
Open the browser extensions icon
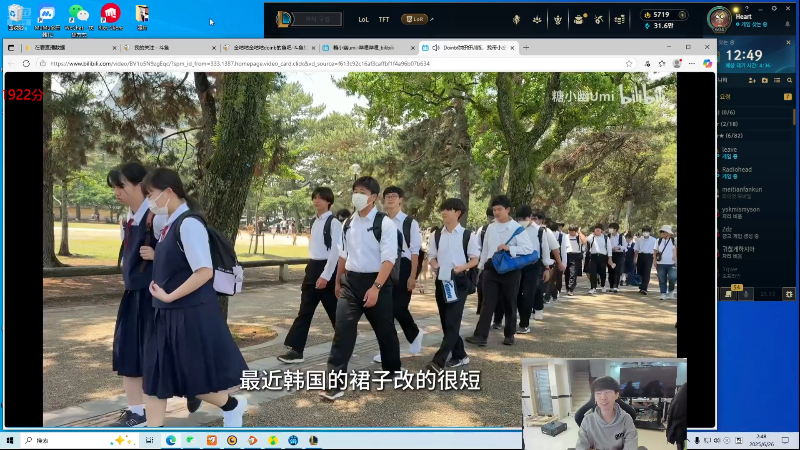coord(647,63)
